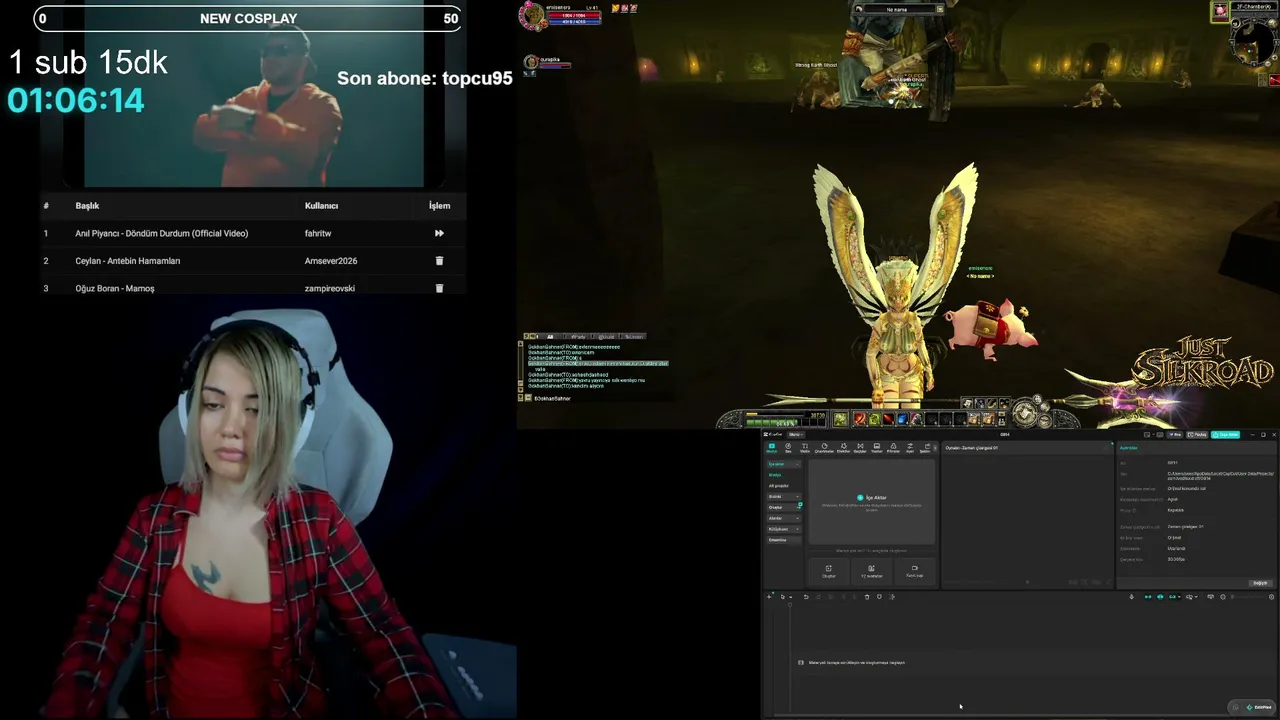Skip the Anıl Piyancı song in queue
This screenshot has height=720, width=1280.
pos(439,233)
